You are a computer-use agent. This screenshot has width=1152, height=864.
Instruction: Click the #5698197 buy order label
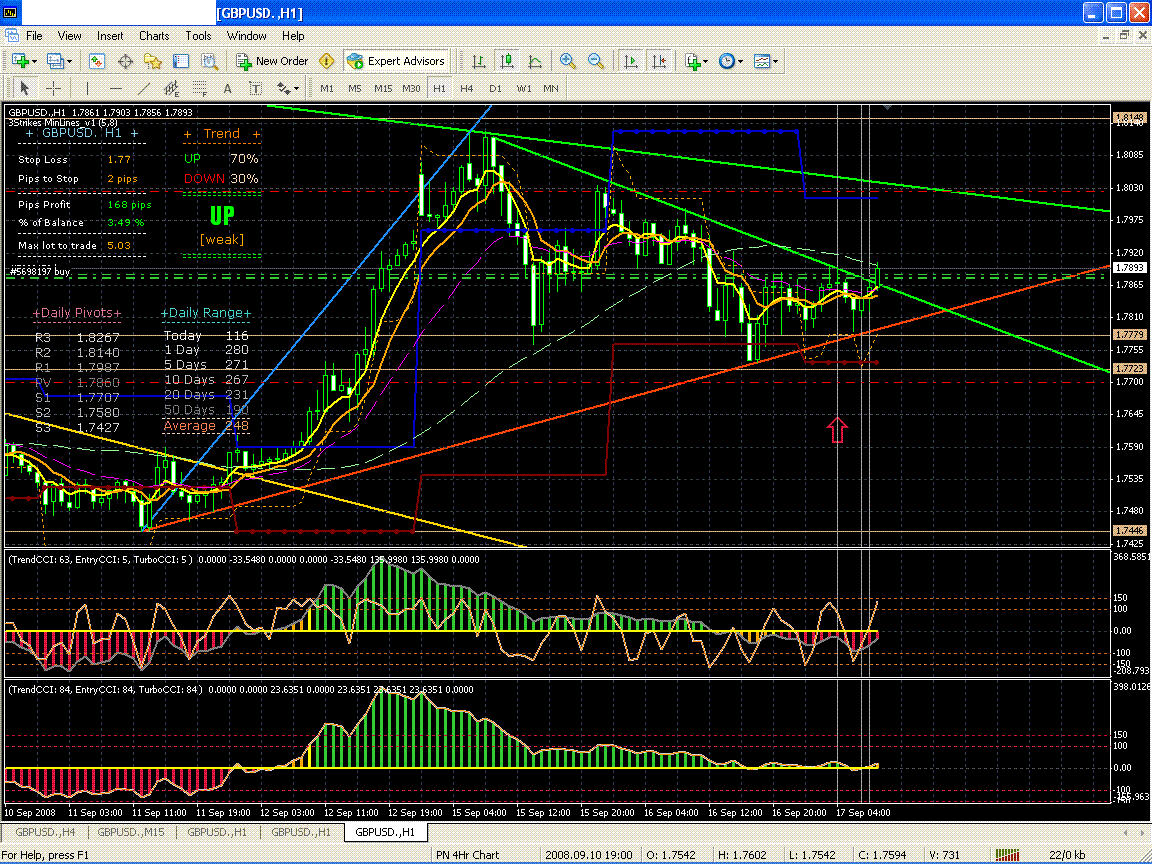tap(40, 272)
